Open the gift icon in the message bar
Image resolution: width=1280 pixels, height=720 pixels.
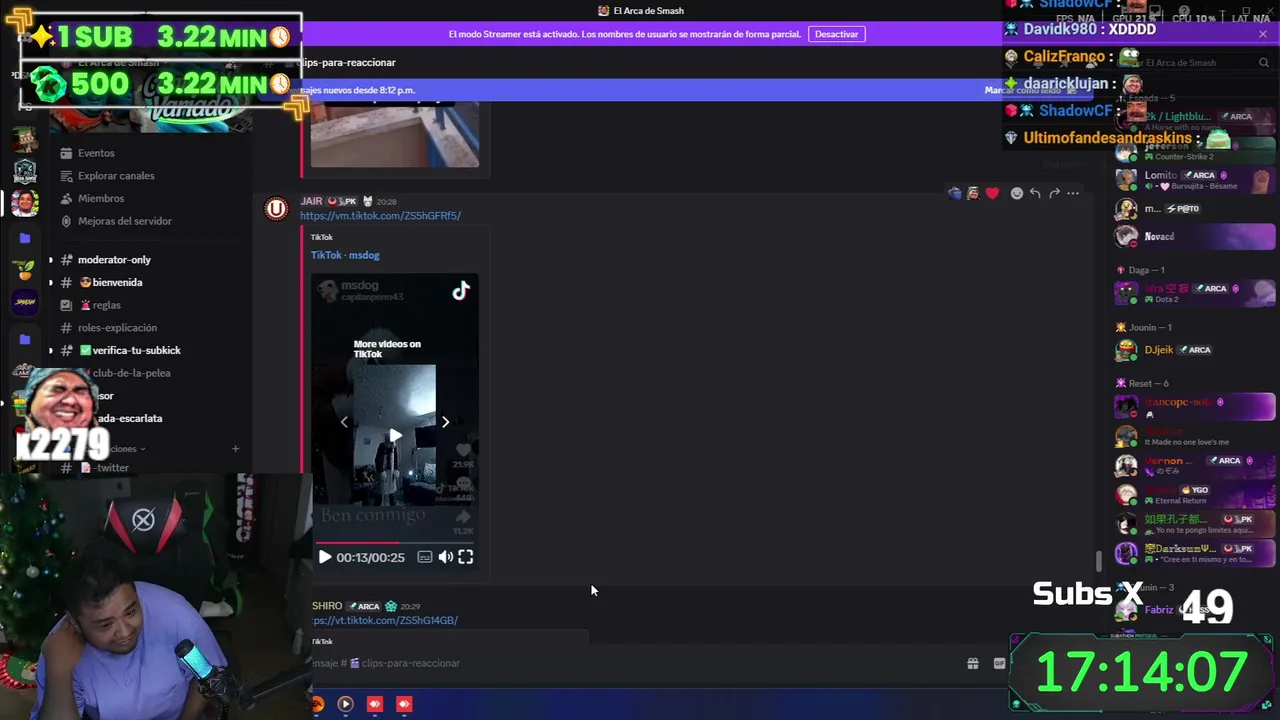972,663
